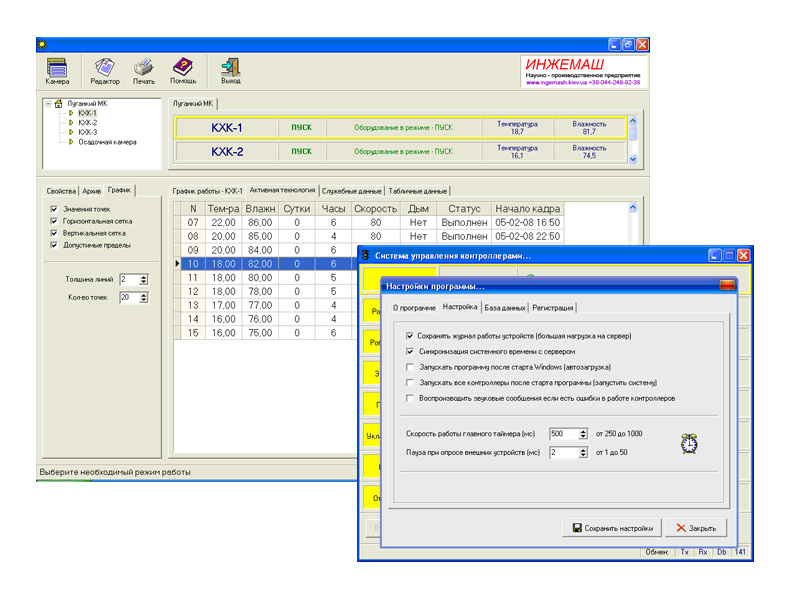Click the alarm clock icon in settings
The image size is (800, 600).
tap(688, 443)
